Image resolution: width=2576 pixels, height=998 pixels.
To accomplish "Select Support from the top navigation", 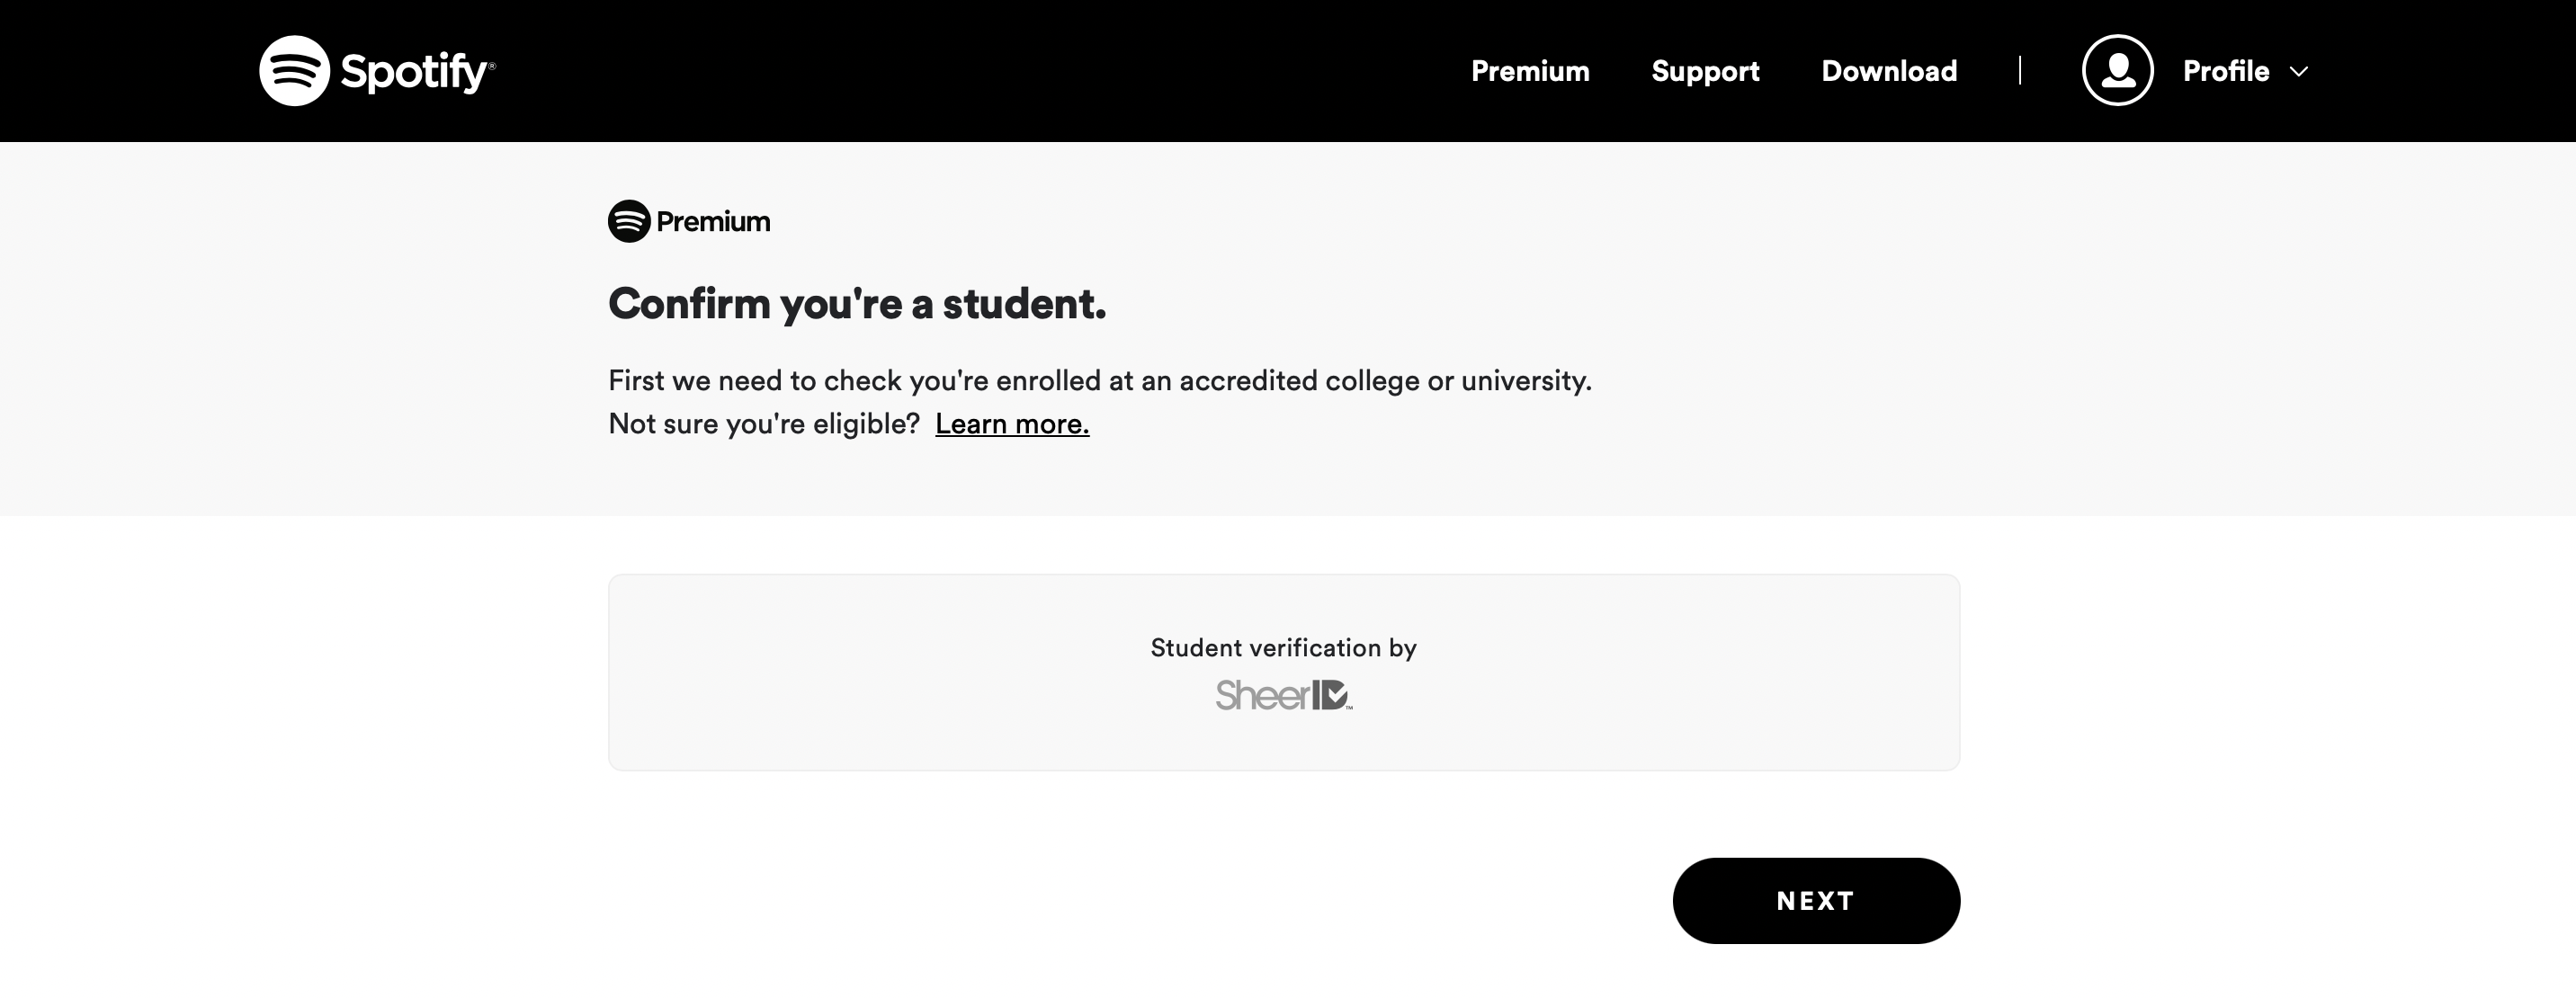I will [x=1705, y=70].
